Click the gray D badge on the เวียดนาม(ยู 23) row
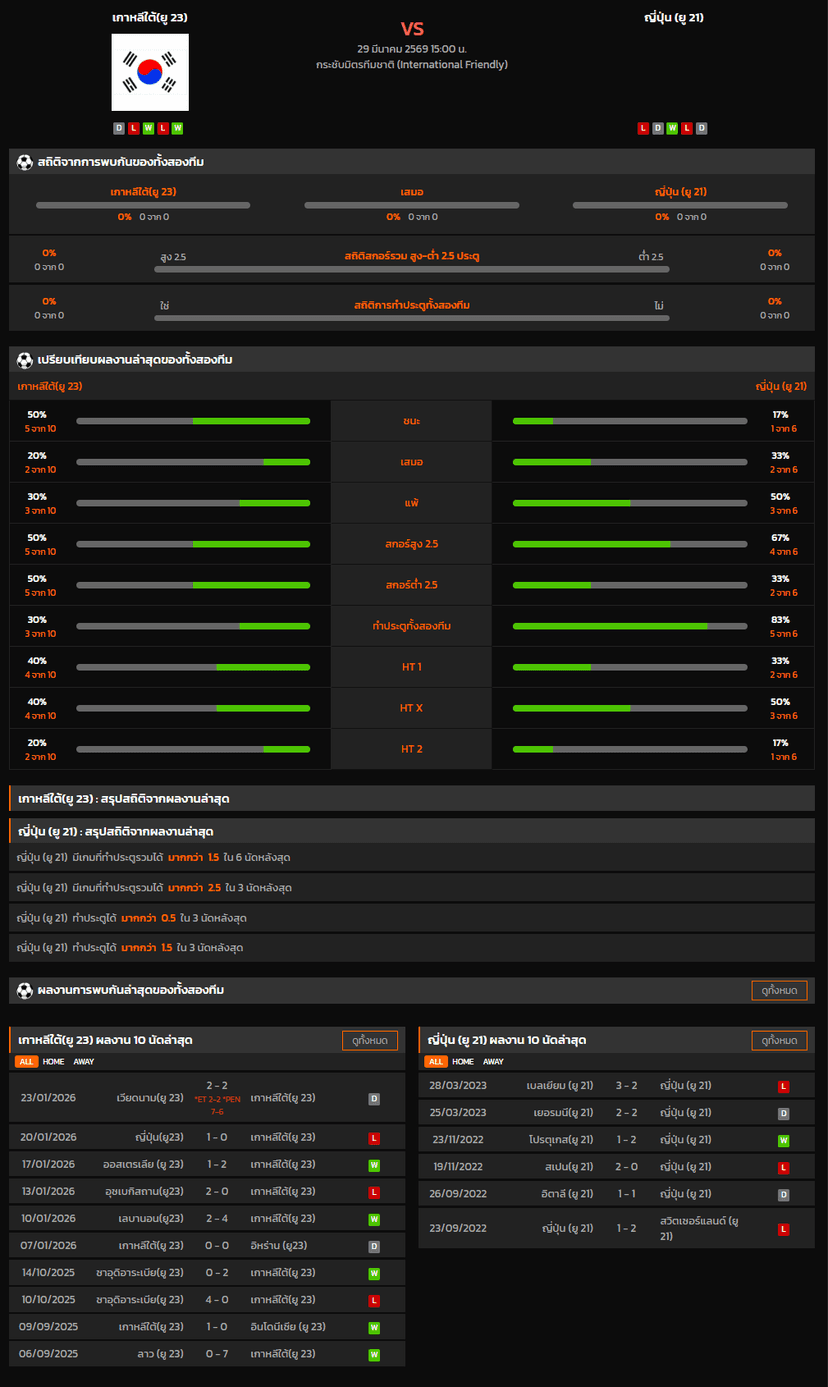The width and height of the screenshot is (828, 1387). pos(373,1098)
